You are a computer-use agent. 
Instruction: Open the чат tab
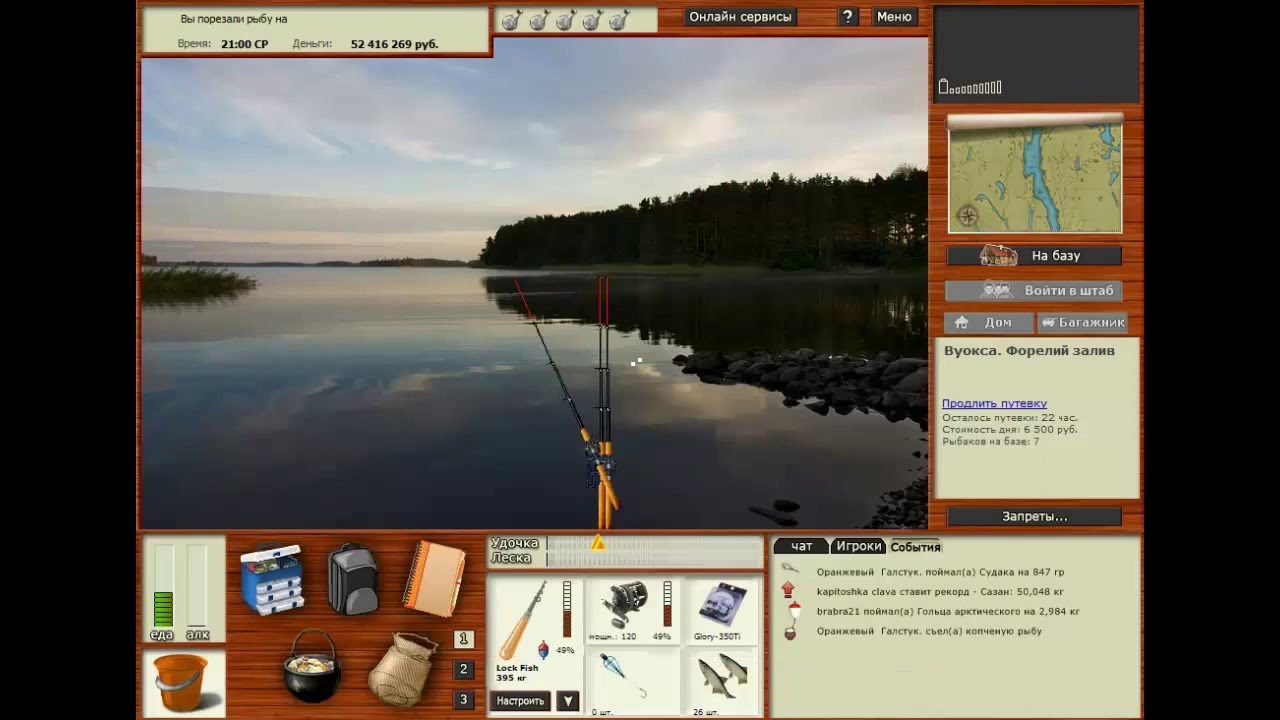pos(801,546)
